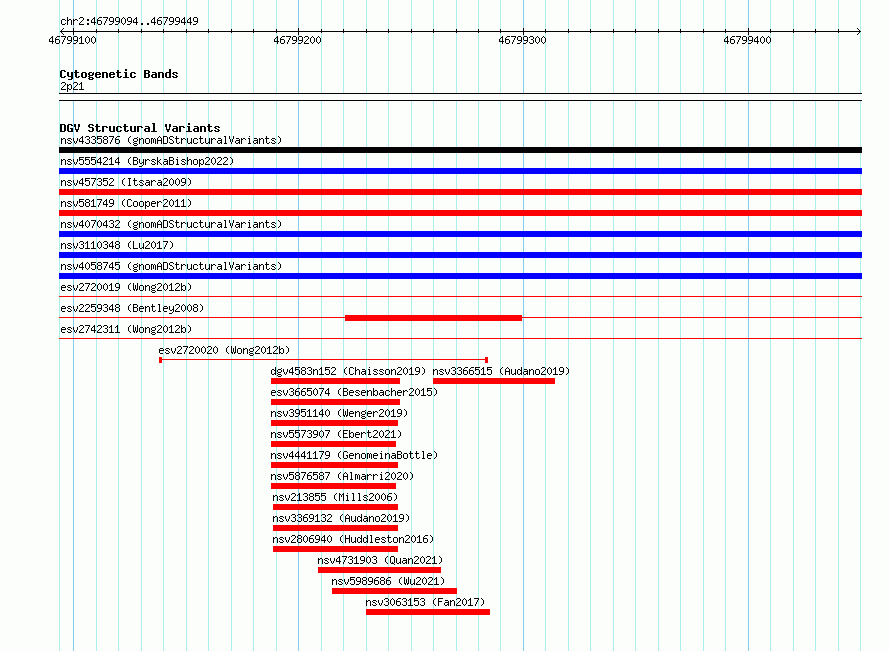Open nsv213855 (Mills2006) label
The width and height of the screenshot is (890, 651).
335,497
